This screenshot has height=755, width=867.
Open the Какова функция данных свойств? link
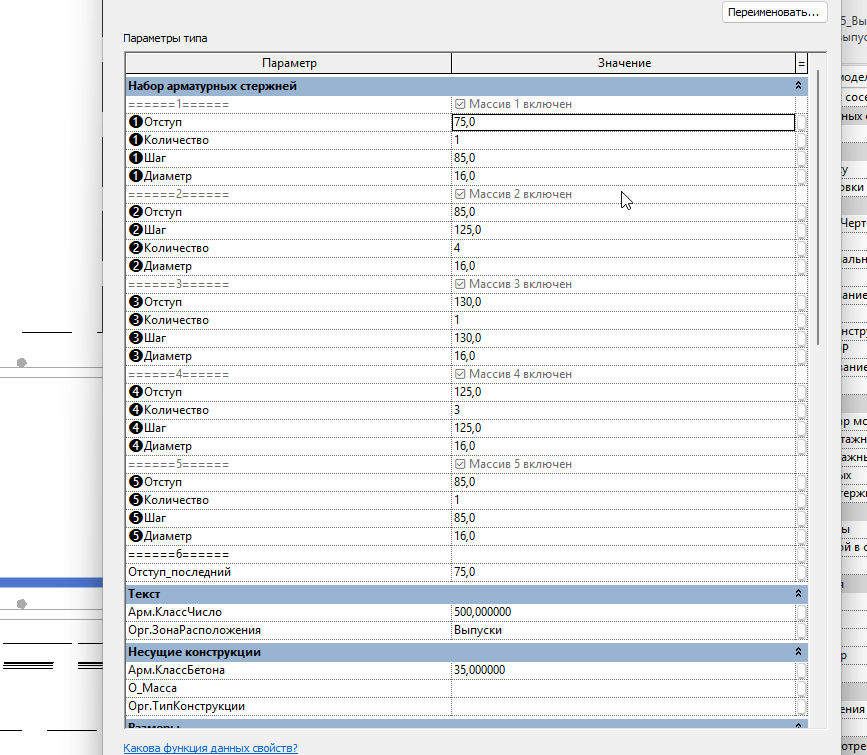point(210,748)
